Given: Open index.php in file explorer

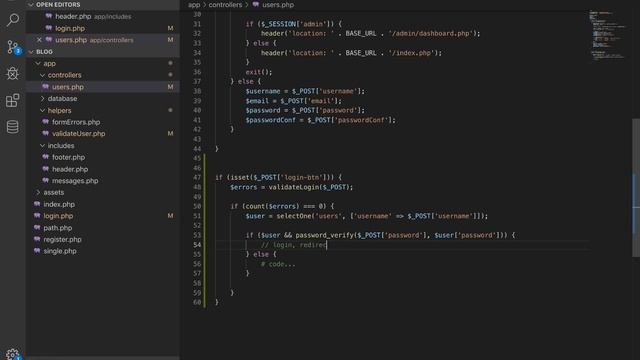Looking at the screenshot, I should tap(103, 204).
